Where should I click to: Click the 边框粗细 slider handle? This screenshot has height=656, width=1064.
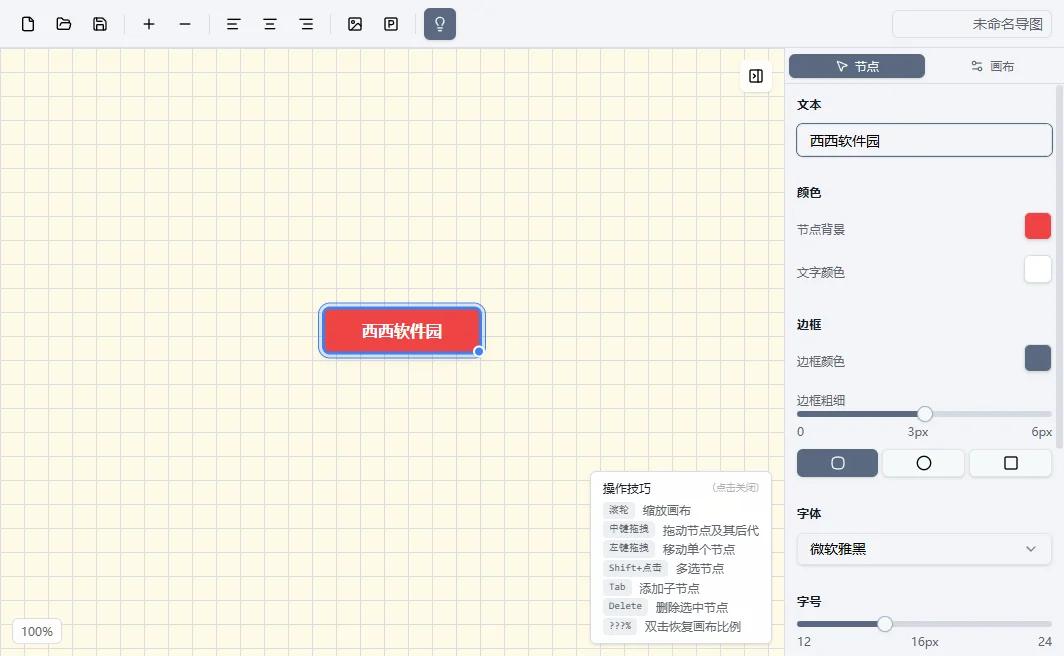coord(924,414)
